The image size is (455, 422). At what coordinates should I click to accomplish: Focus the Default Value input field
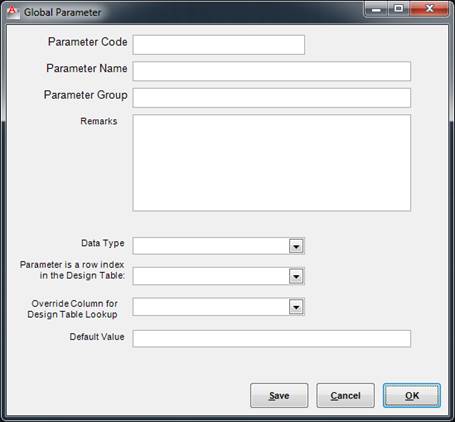pyautogui.click(x=272, y=339)
